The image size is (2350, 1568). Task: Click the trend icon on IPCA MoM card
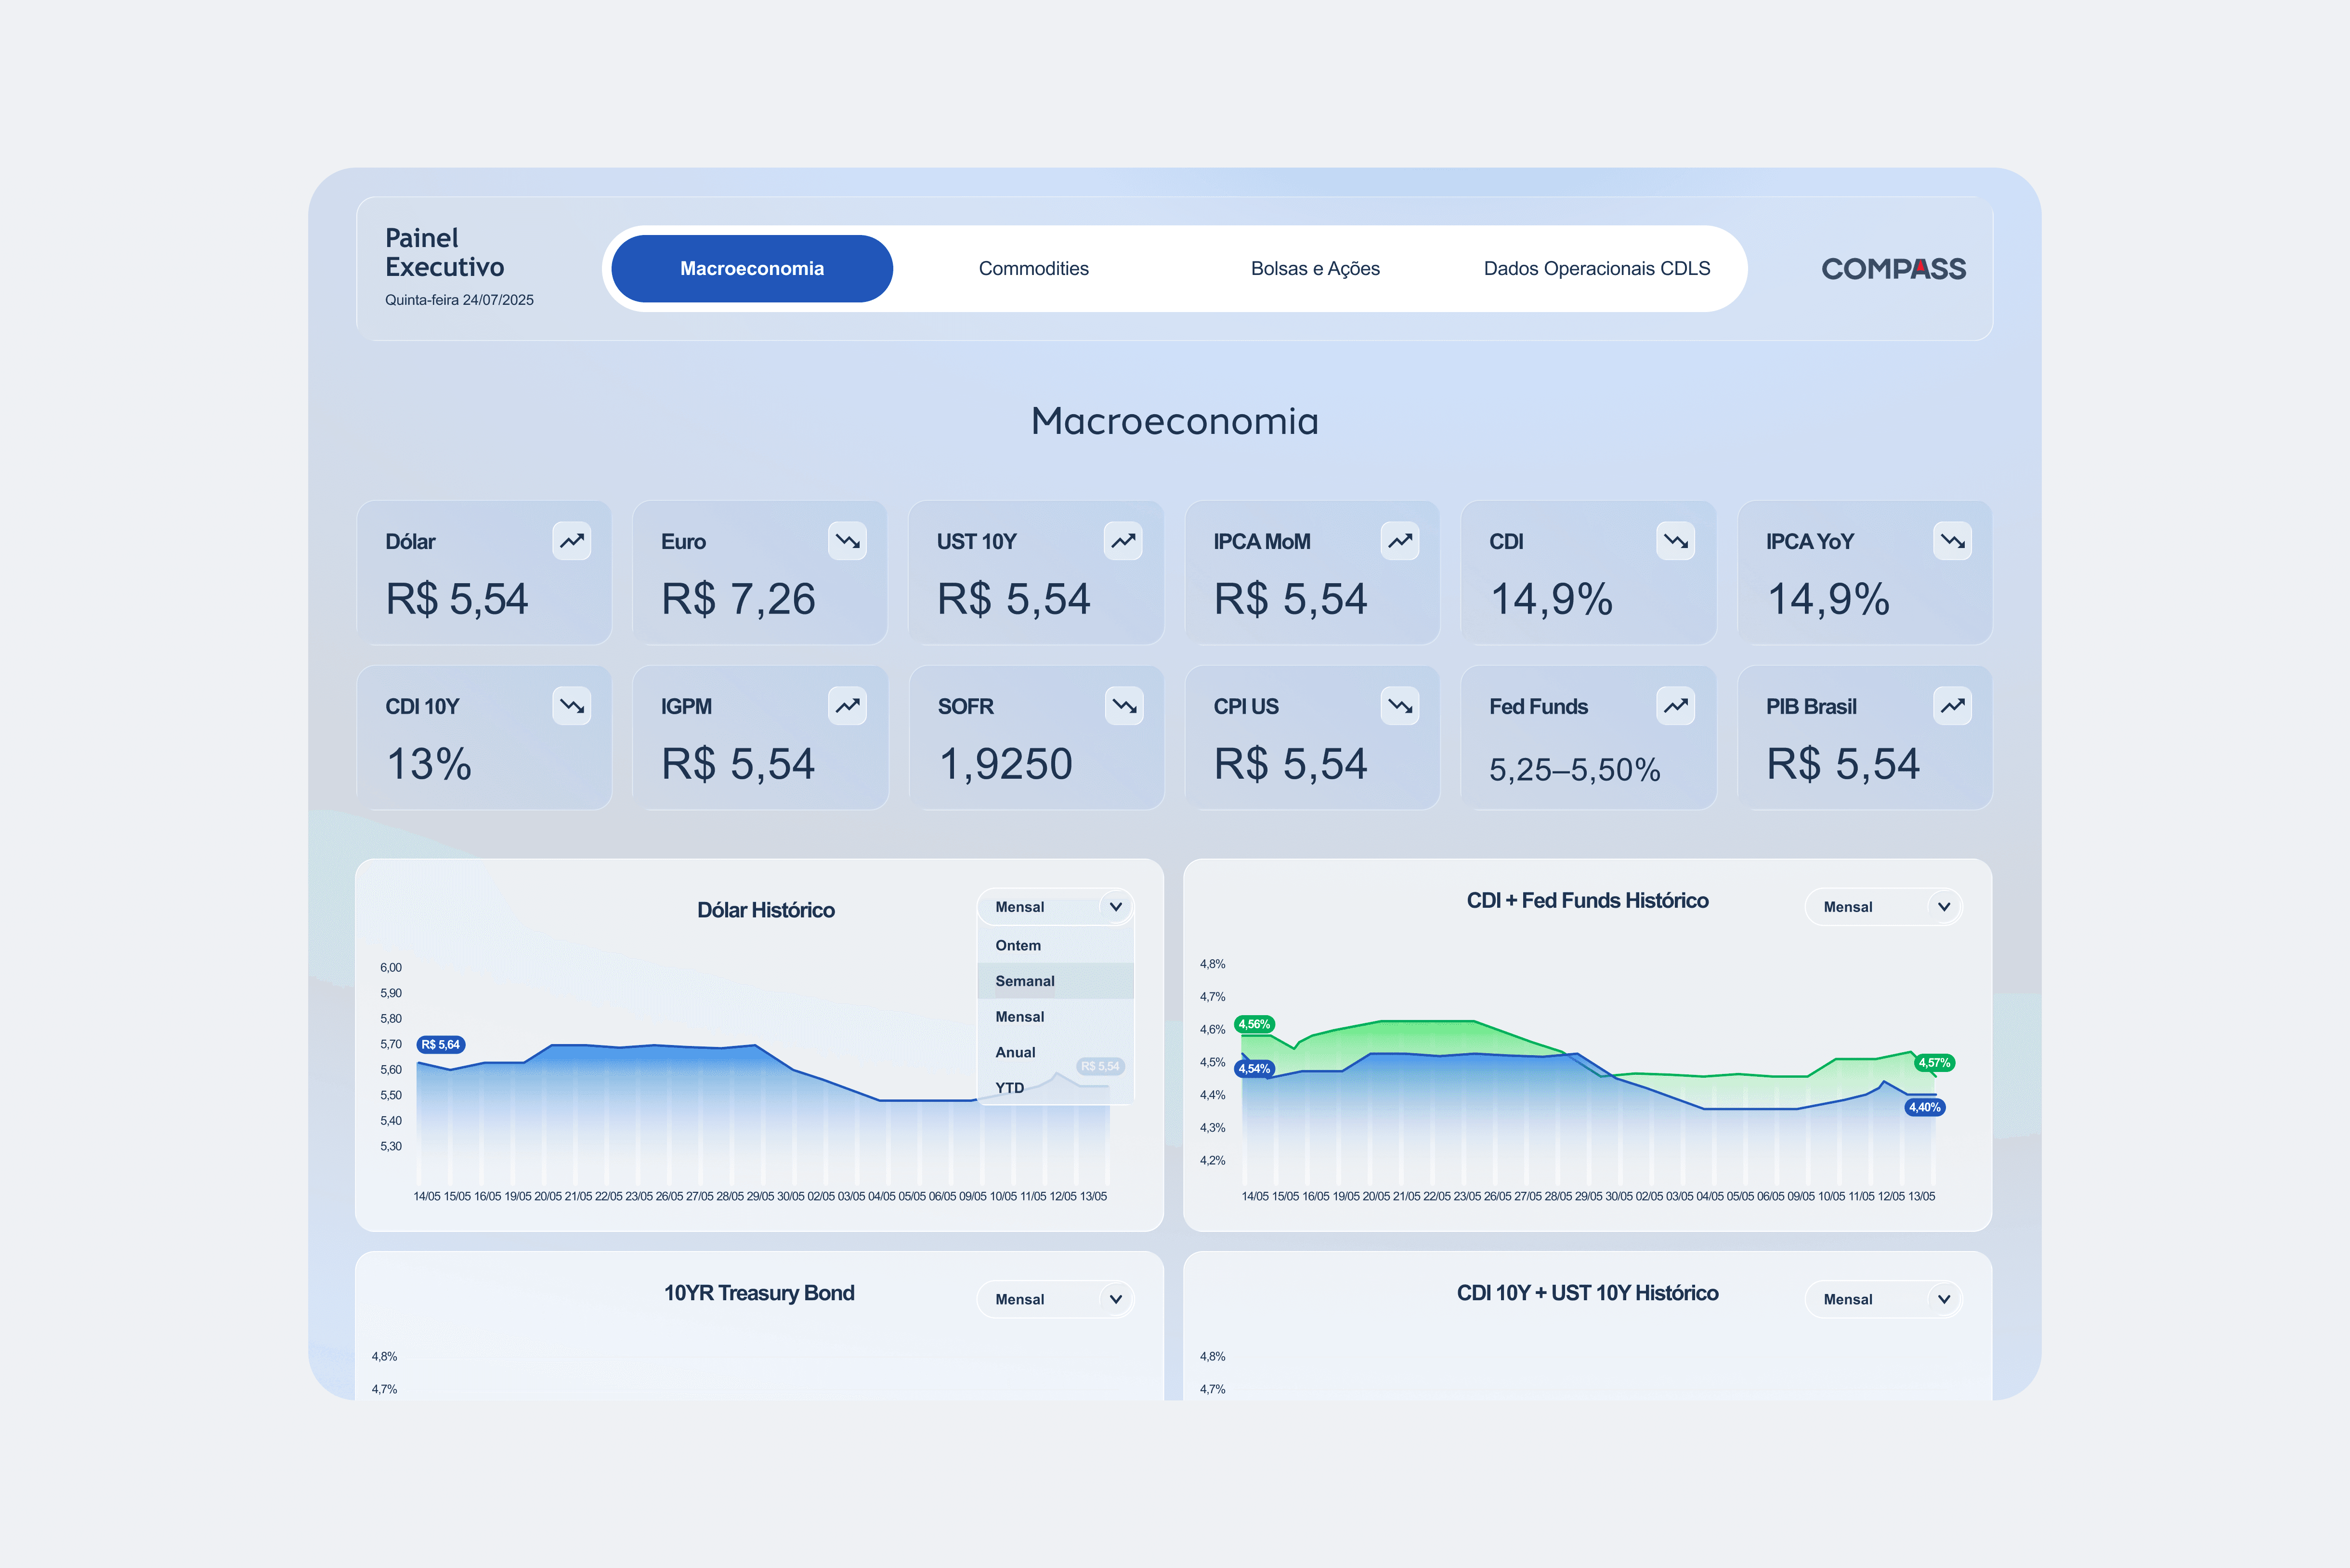(x=1399, y=541)
